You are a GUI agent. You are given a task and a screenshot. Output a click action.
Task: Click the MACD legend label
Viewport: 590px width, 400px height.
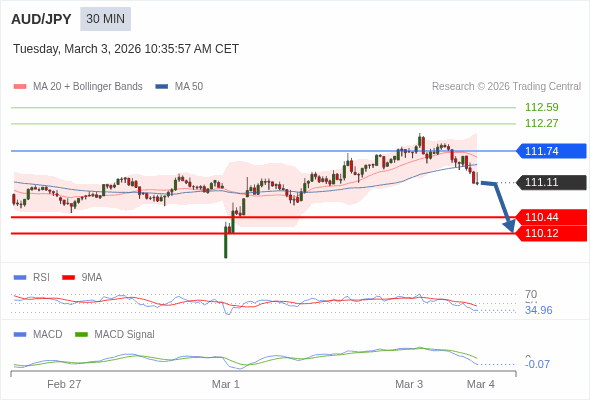coord(48,335)
